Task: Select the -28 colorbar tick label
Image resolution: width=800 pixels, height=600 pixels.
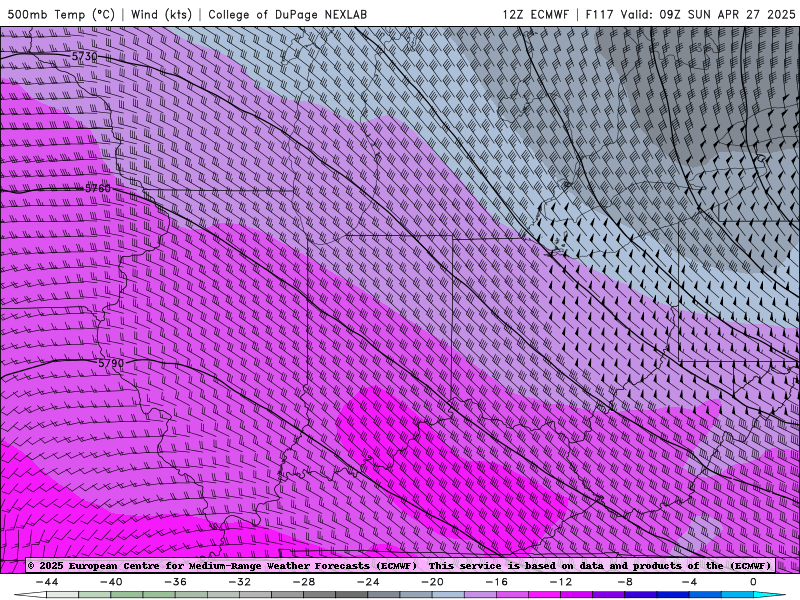Action: [304, 582]
